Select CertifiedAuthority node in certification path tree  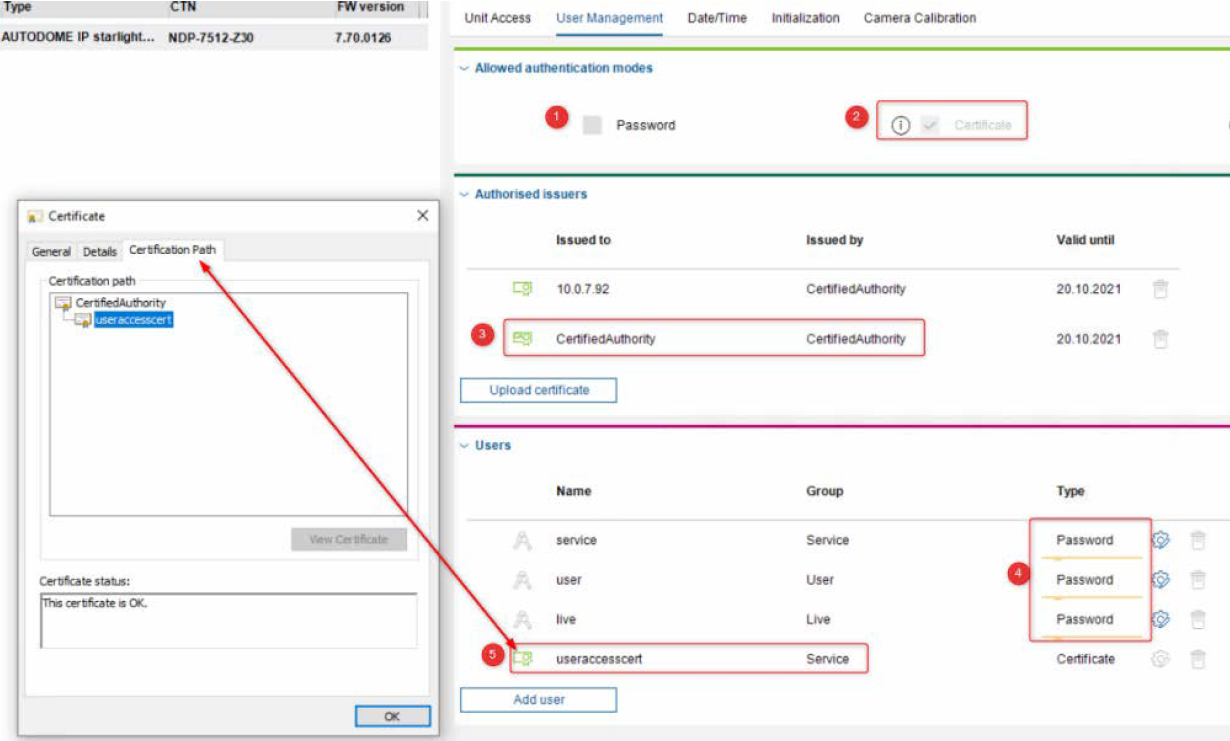point(121,303)
